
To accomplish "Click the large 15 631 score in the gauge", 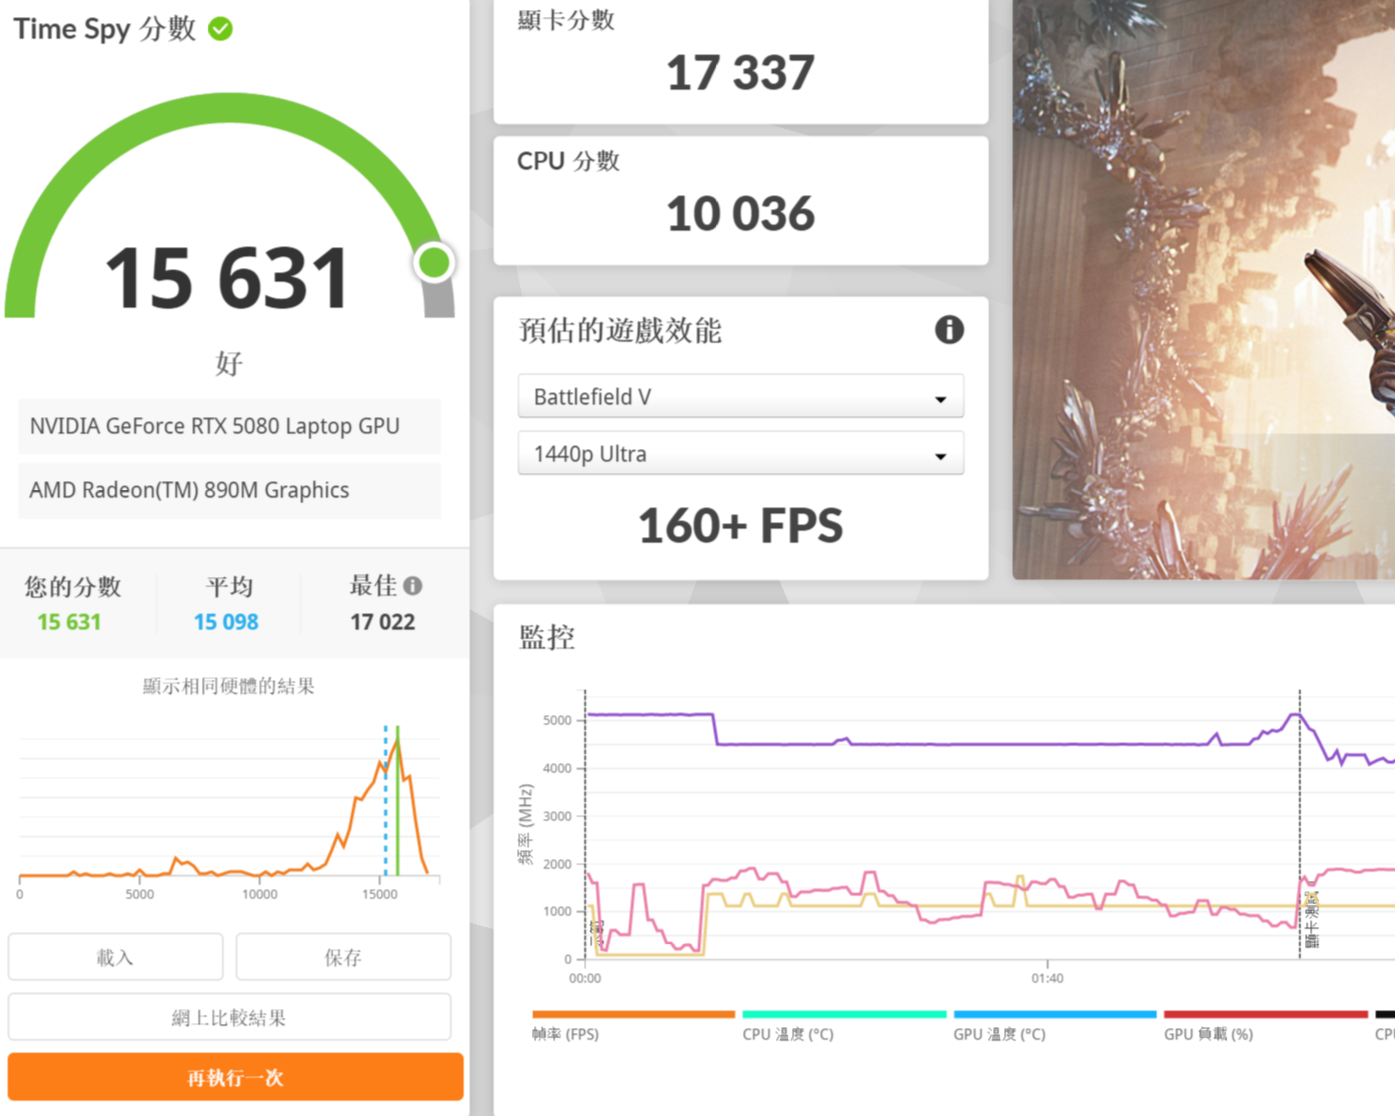I will 228,278.
